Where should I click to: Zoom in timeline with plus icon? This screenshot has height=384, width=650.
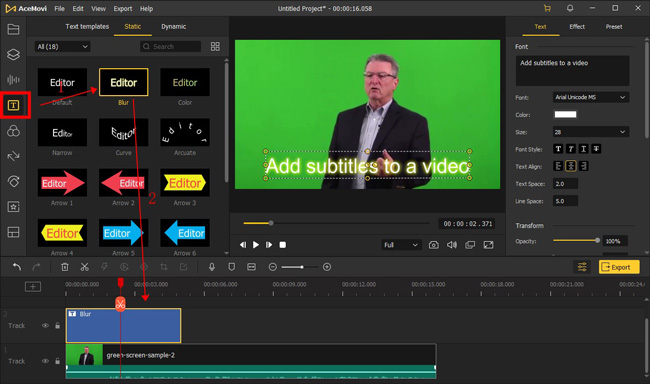[x=327, y=267]
